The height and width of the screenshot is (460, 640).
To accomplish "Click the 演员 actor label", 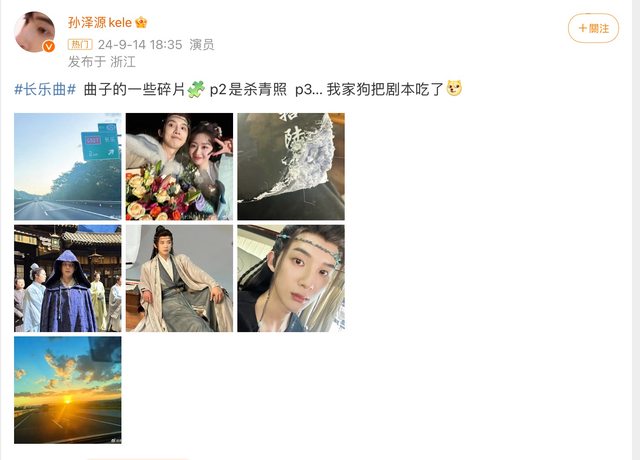I will coord(202,44).
